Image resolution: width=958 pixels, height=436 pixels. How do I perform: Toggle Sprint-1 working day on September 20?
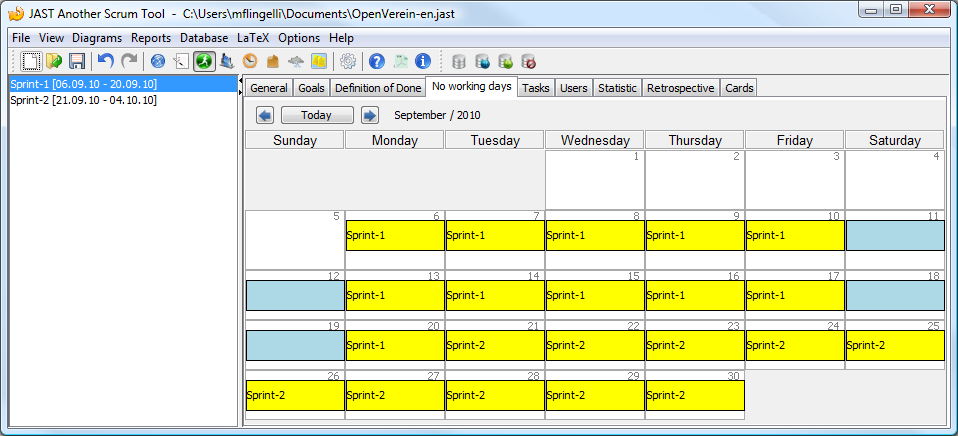[x=395, y=346]
